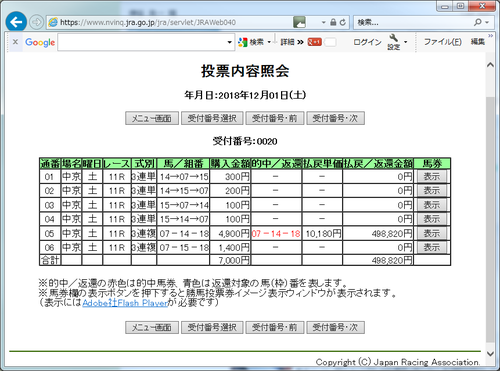The width and height of the screenshot is (500, 371).
Task: Click the 7,000円 total purchase cell
Action: [x=230, y=260]
